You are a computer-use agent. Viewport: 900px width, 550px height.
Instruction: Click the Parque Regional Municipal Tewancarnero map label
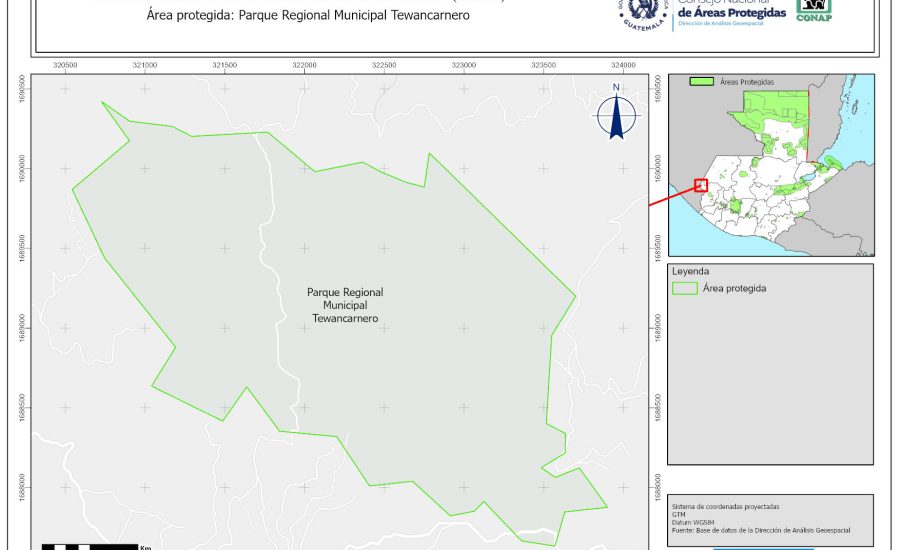(x=345, y=305)
